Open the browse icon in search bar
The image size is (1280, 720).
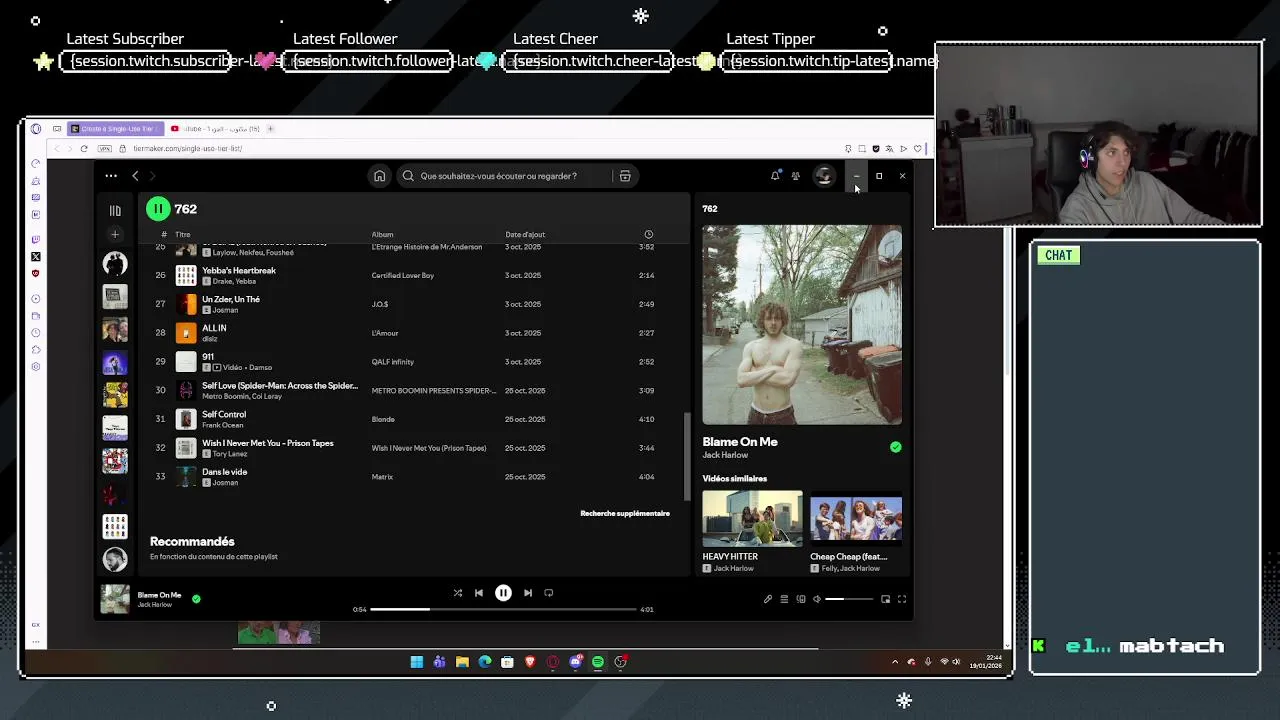pyautogui.click(x=625, y=176)
